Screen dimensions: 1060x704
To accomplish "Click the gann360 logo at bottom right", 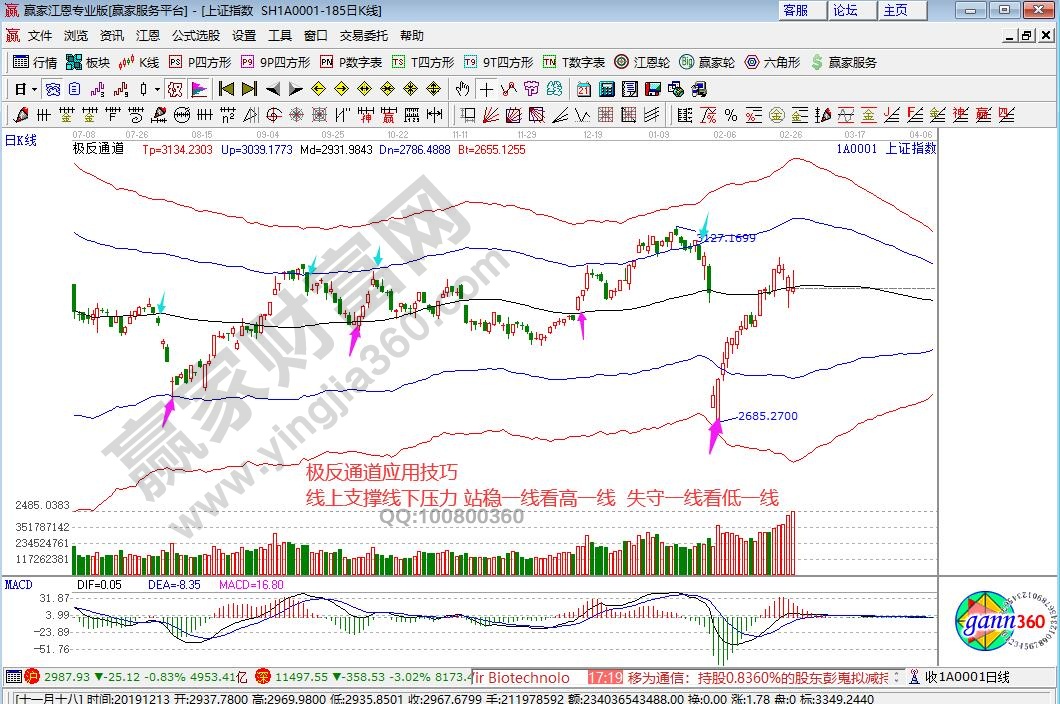I will (x=1000, y=622).
